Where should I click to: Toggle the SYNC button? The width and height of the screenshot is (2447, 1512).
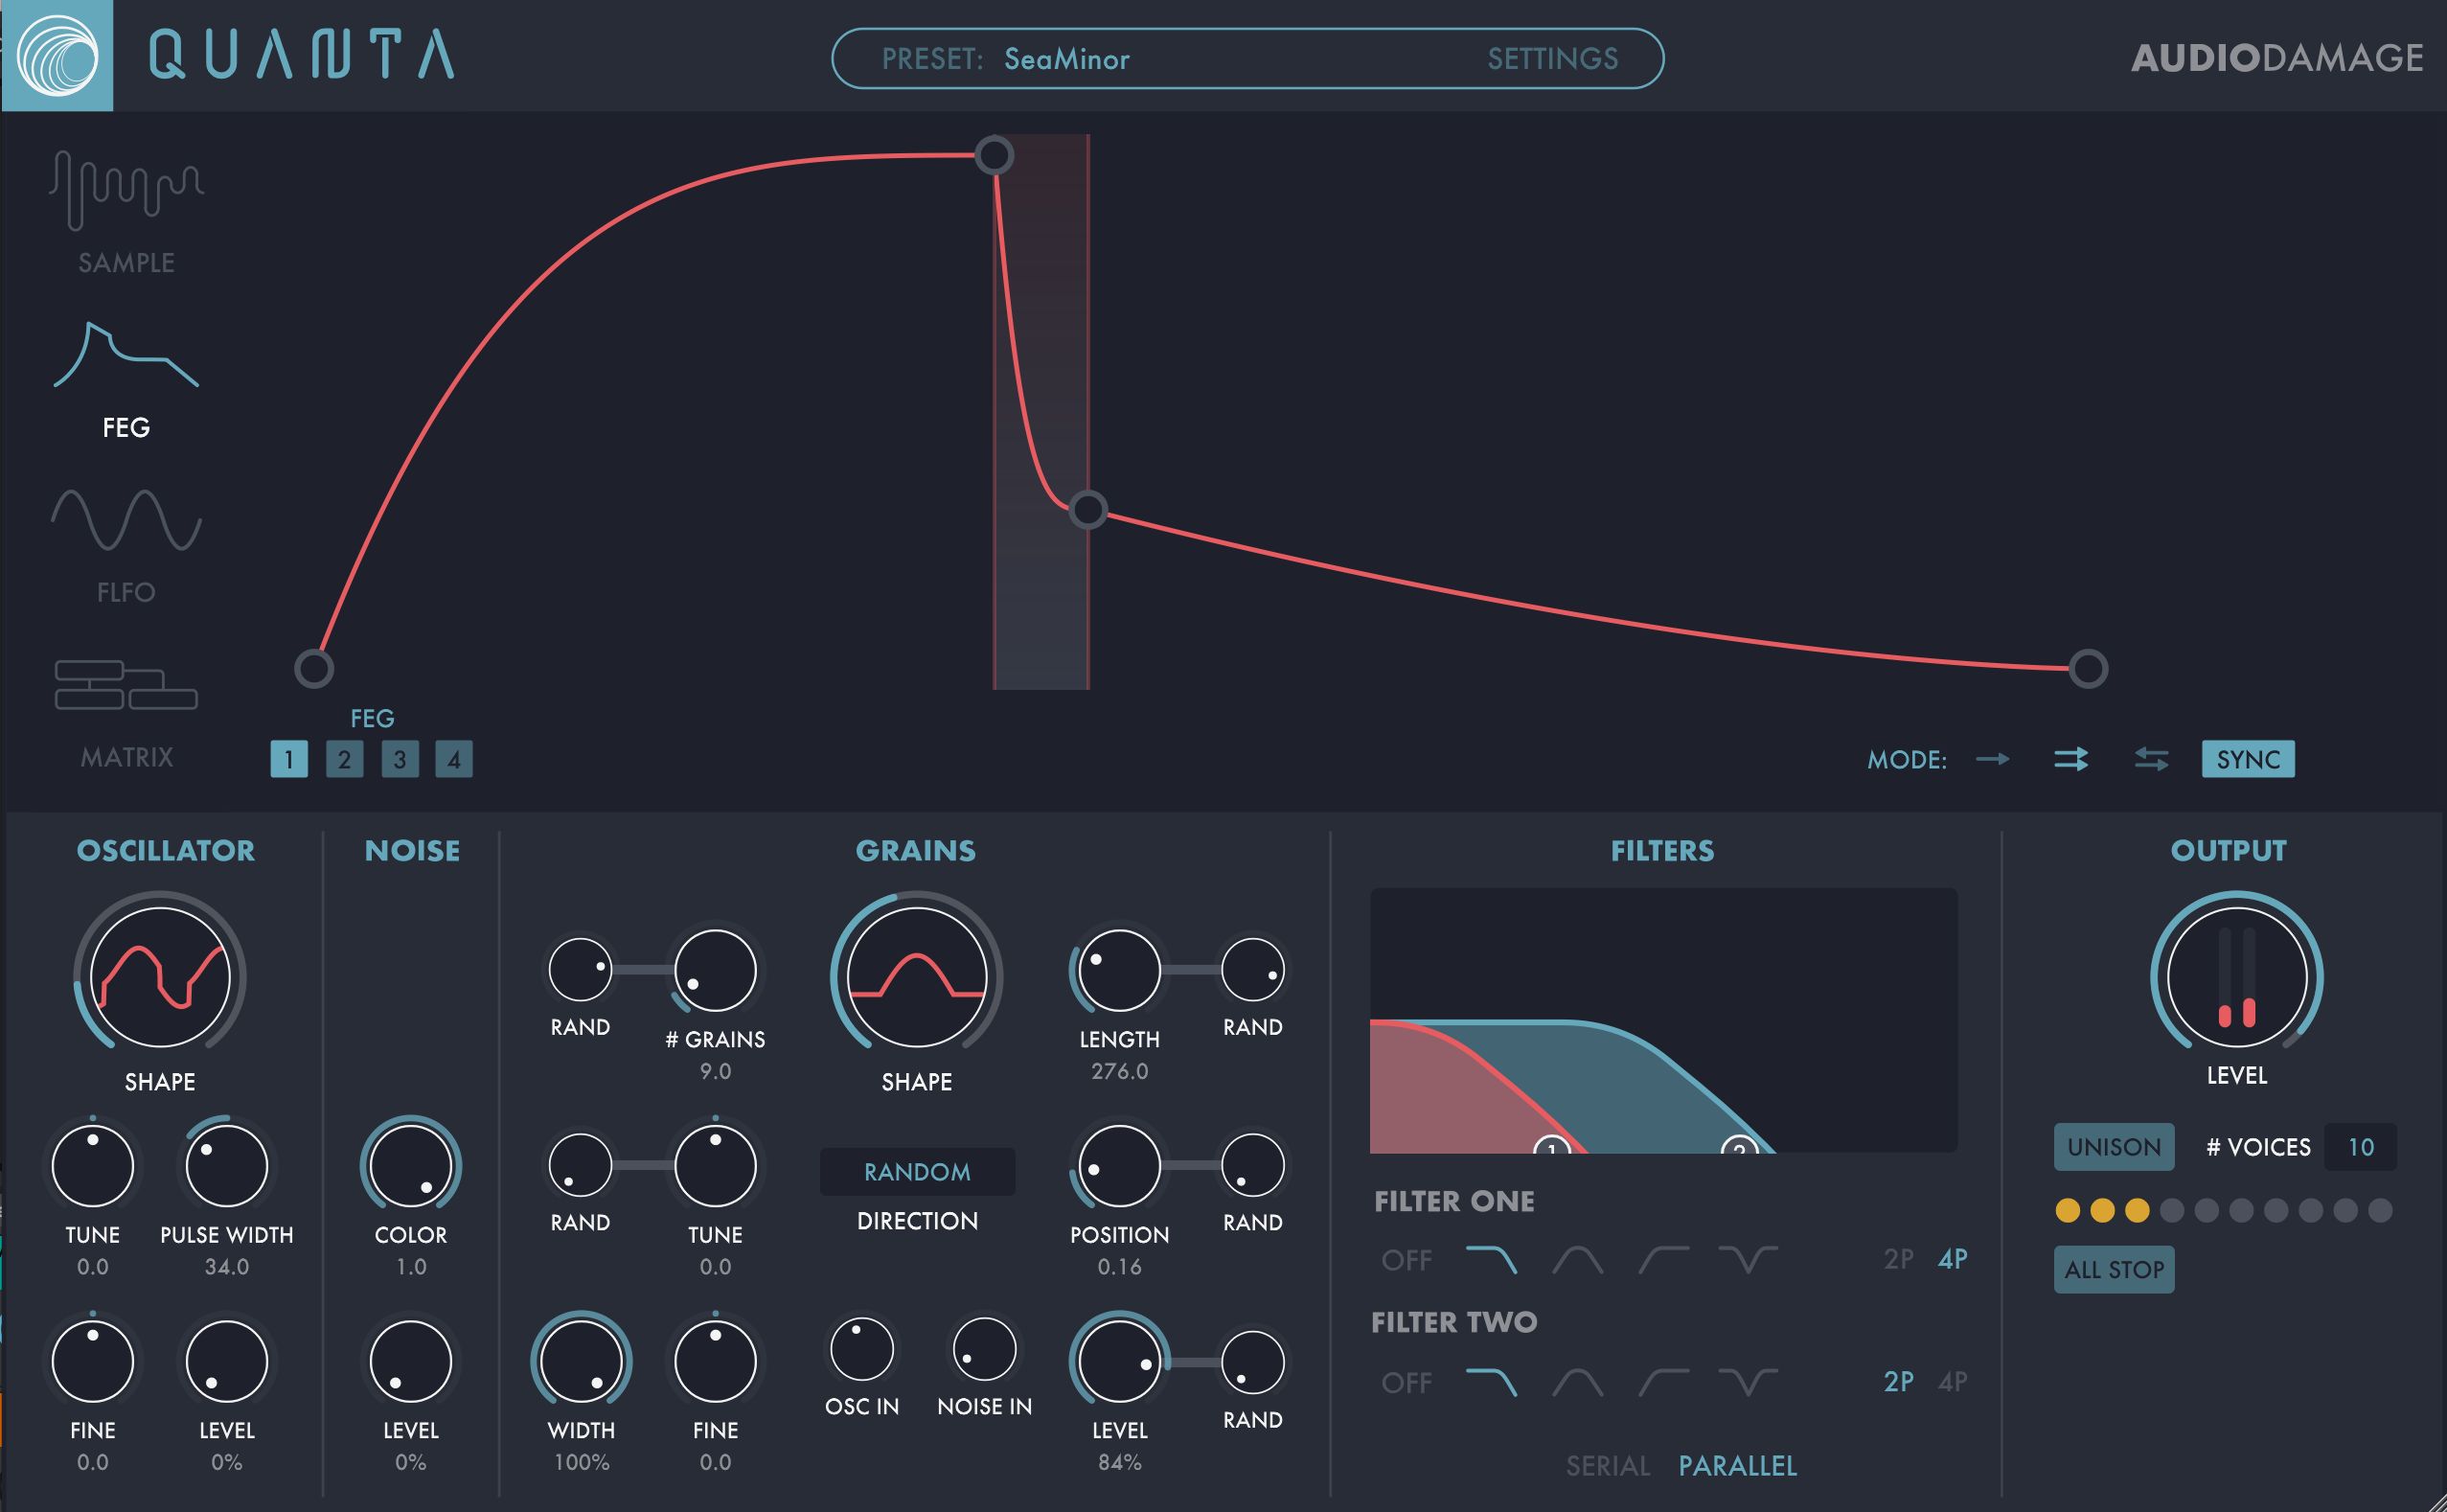pyautogui.click(x=2247, y=759)
